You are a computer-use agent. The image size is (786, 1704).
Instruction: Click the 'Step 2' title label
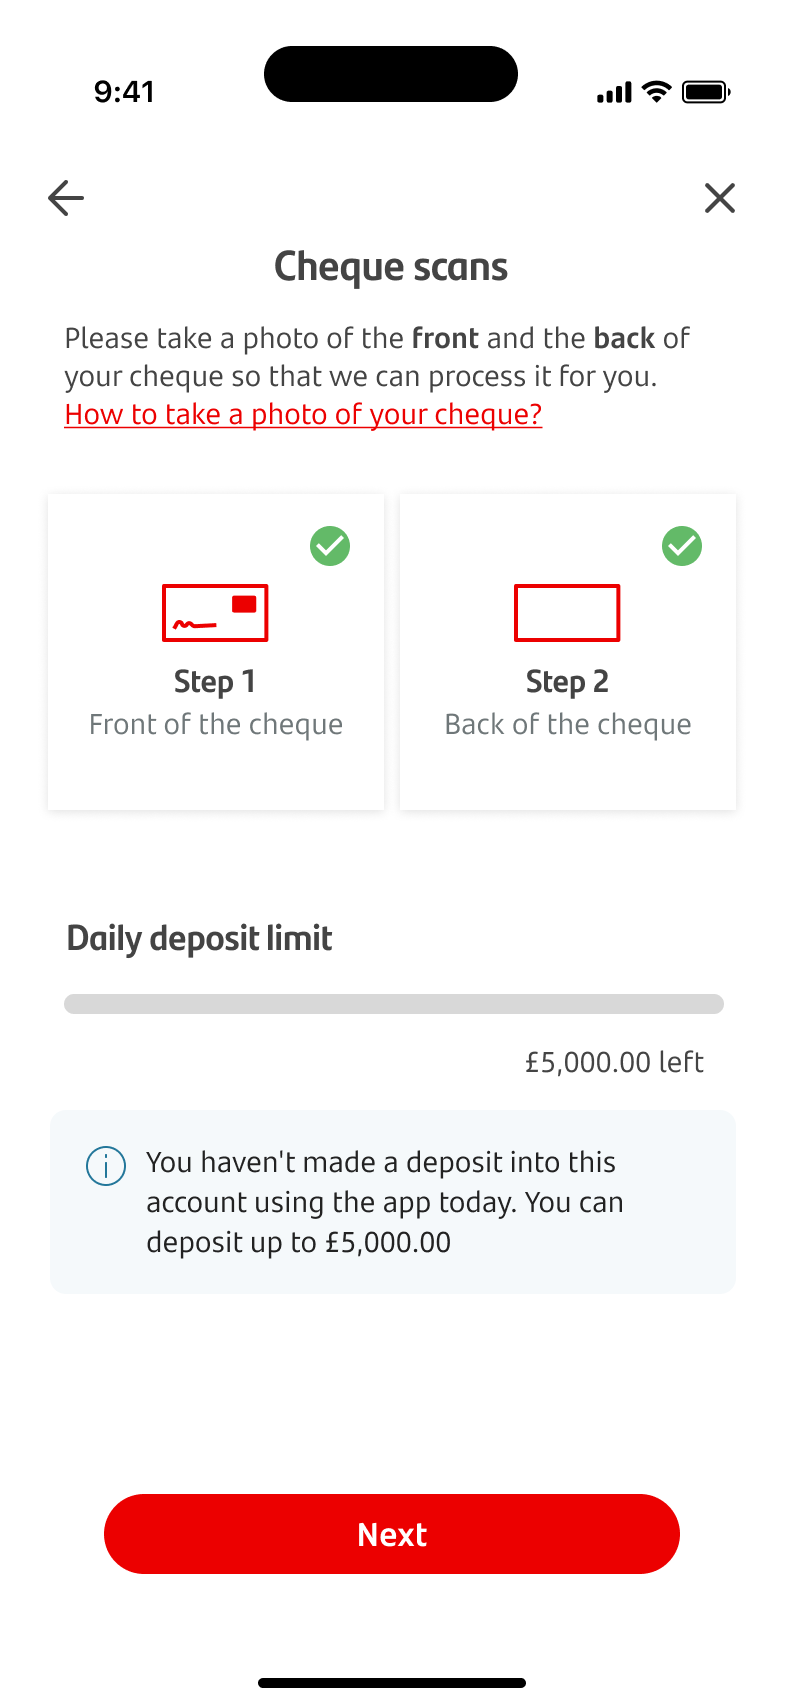[x=567, y=682]
